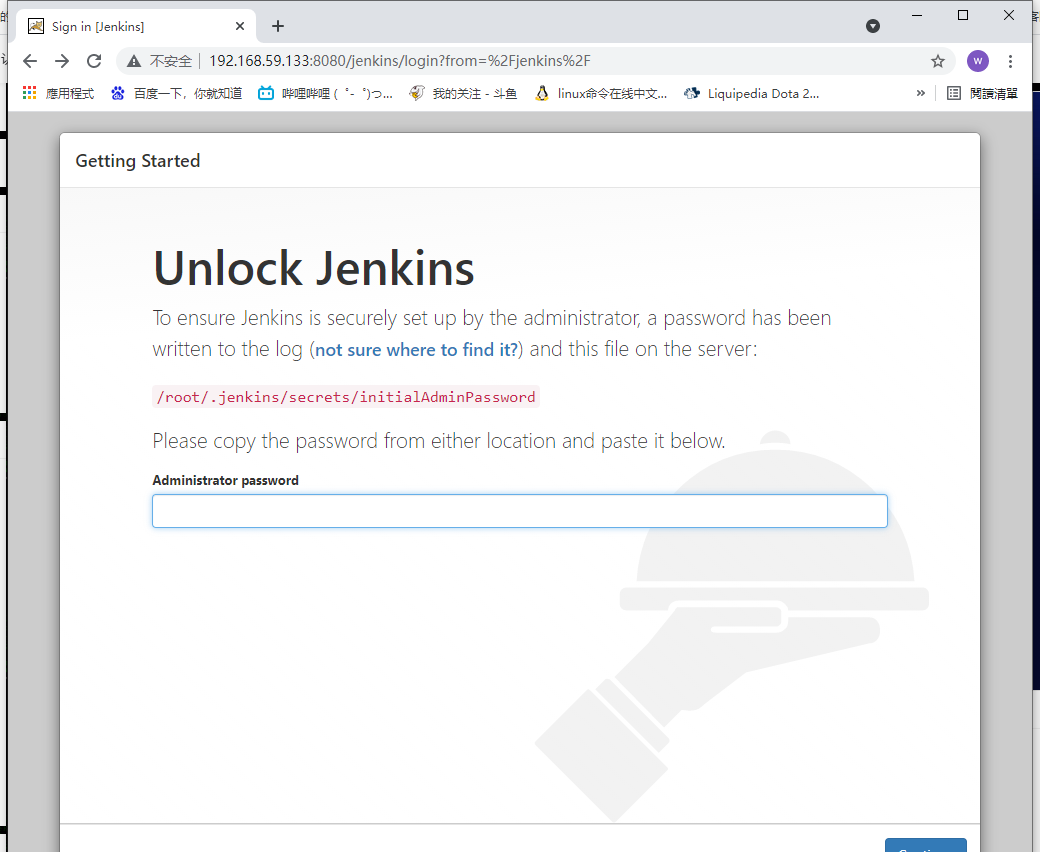Close the Sign in [Jenkins] tab

[240, 26]
